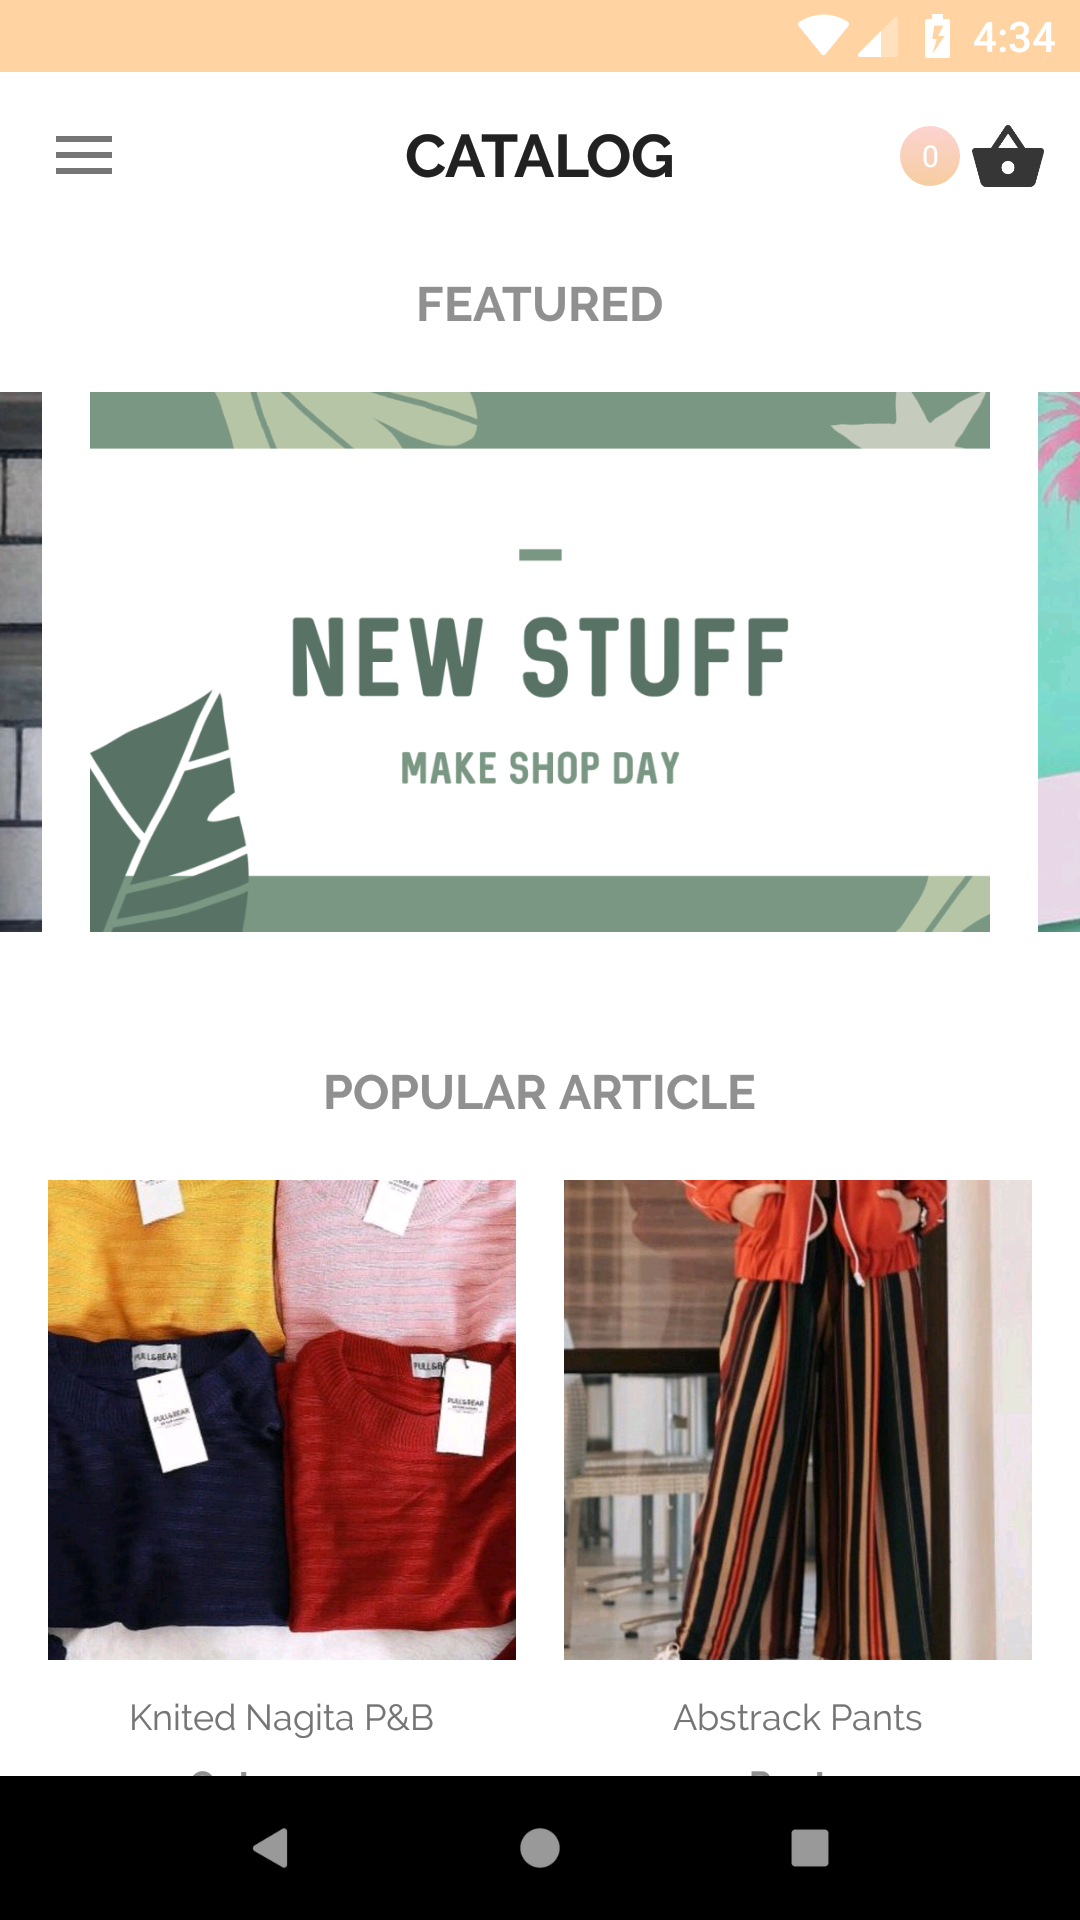The image size is (1080, 1920).
Task: Open the striped Abstrack Pants photo
Action: tap(798, 1420)
